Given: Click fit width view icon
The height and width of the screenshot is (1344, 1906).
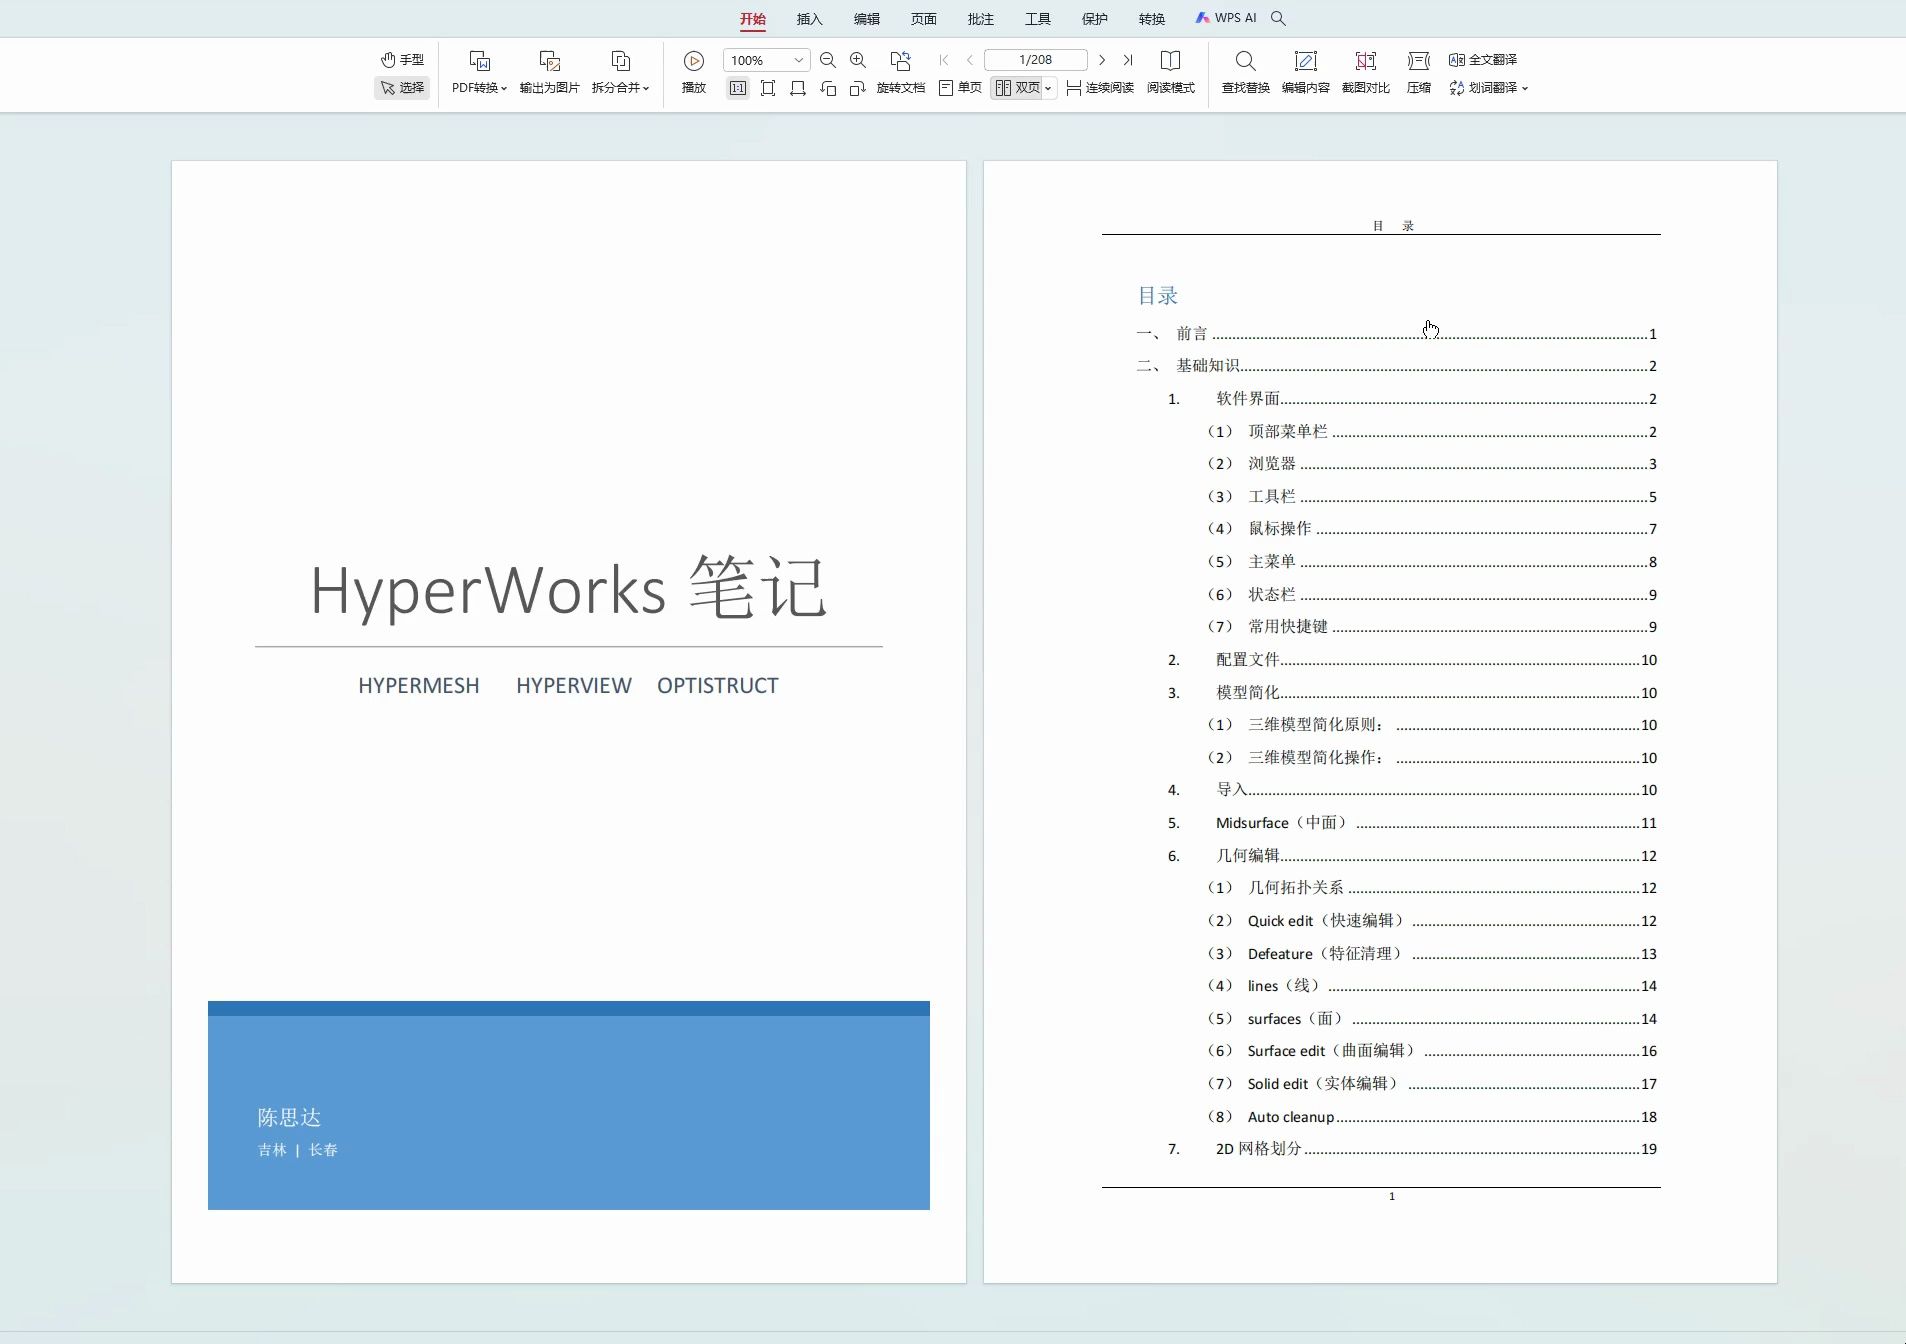Looking at the screenshot, I should tap(798, 88).
